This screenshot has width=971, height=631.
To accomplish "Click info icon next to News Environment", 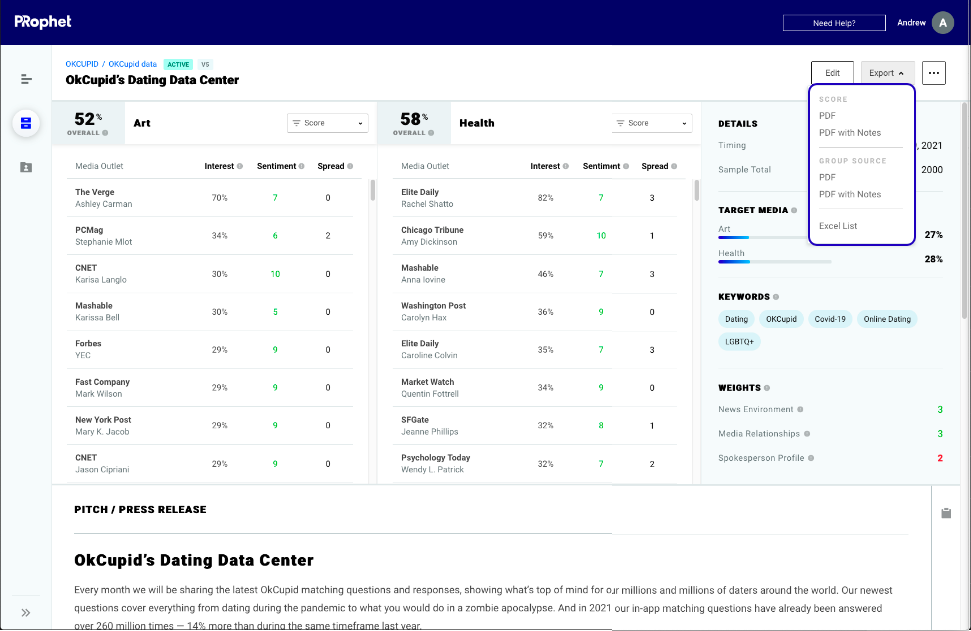I will click(x=800, y=409).
